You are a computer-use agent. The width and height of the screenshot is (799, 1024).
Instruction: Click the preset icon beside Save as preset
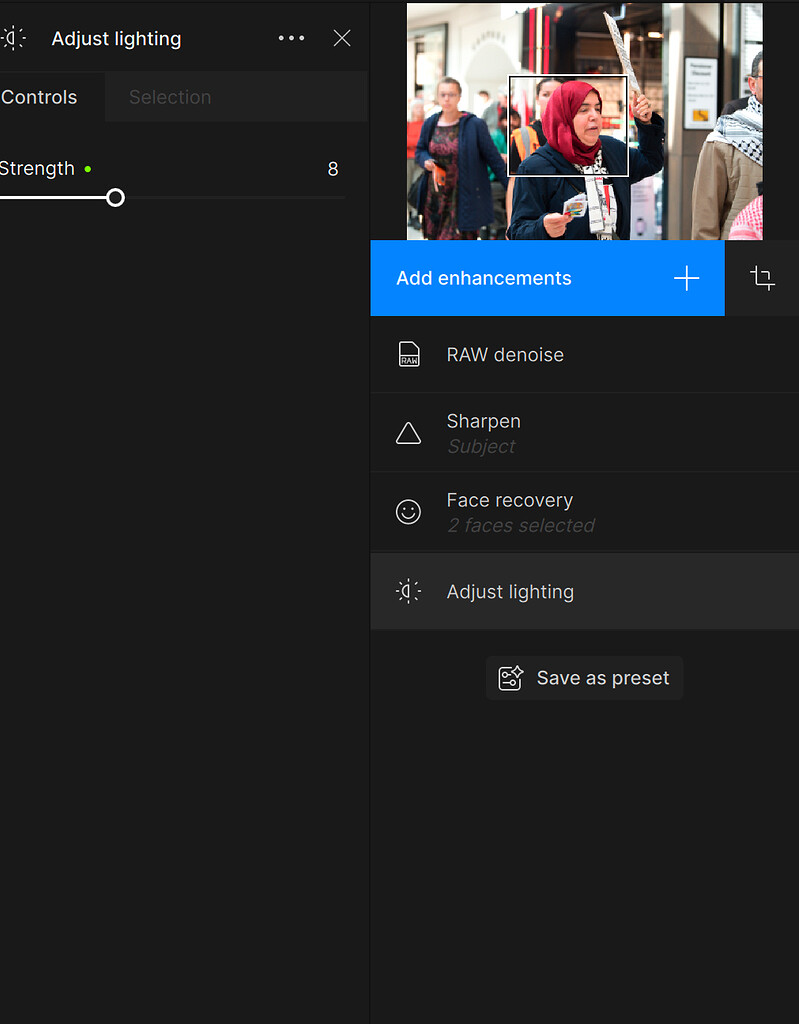click(511, 678)
